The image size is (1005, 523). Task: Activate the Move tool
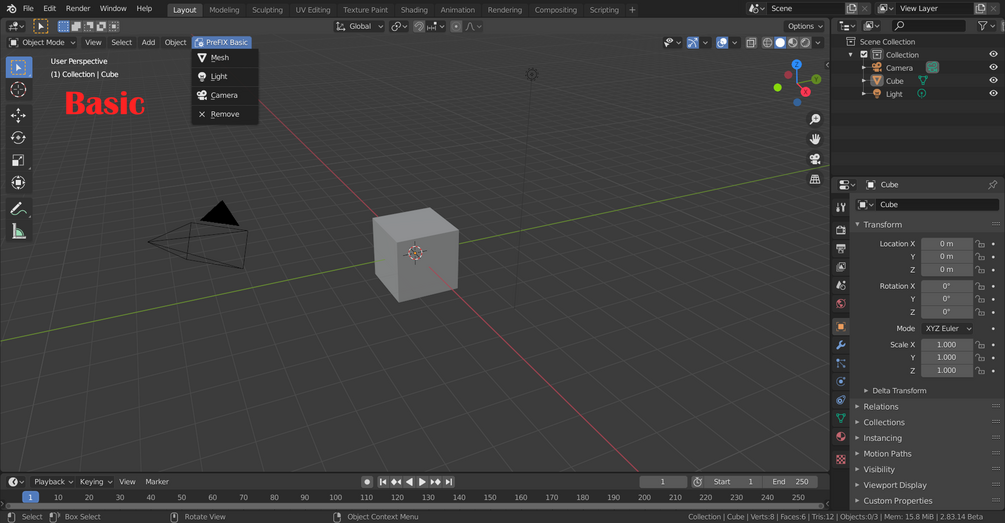pyautogui.click(x=19, y=115)
